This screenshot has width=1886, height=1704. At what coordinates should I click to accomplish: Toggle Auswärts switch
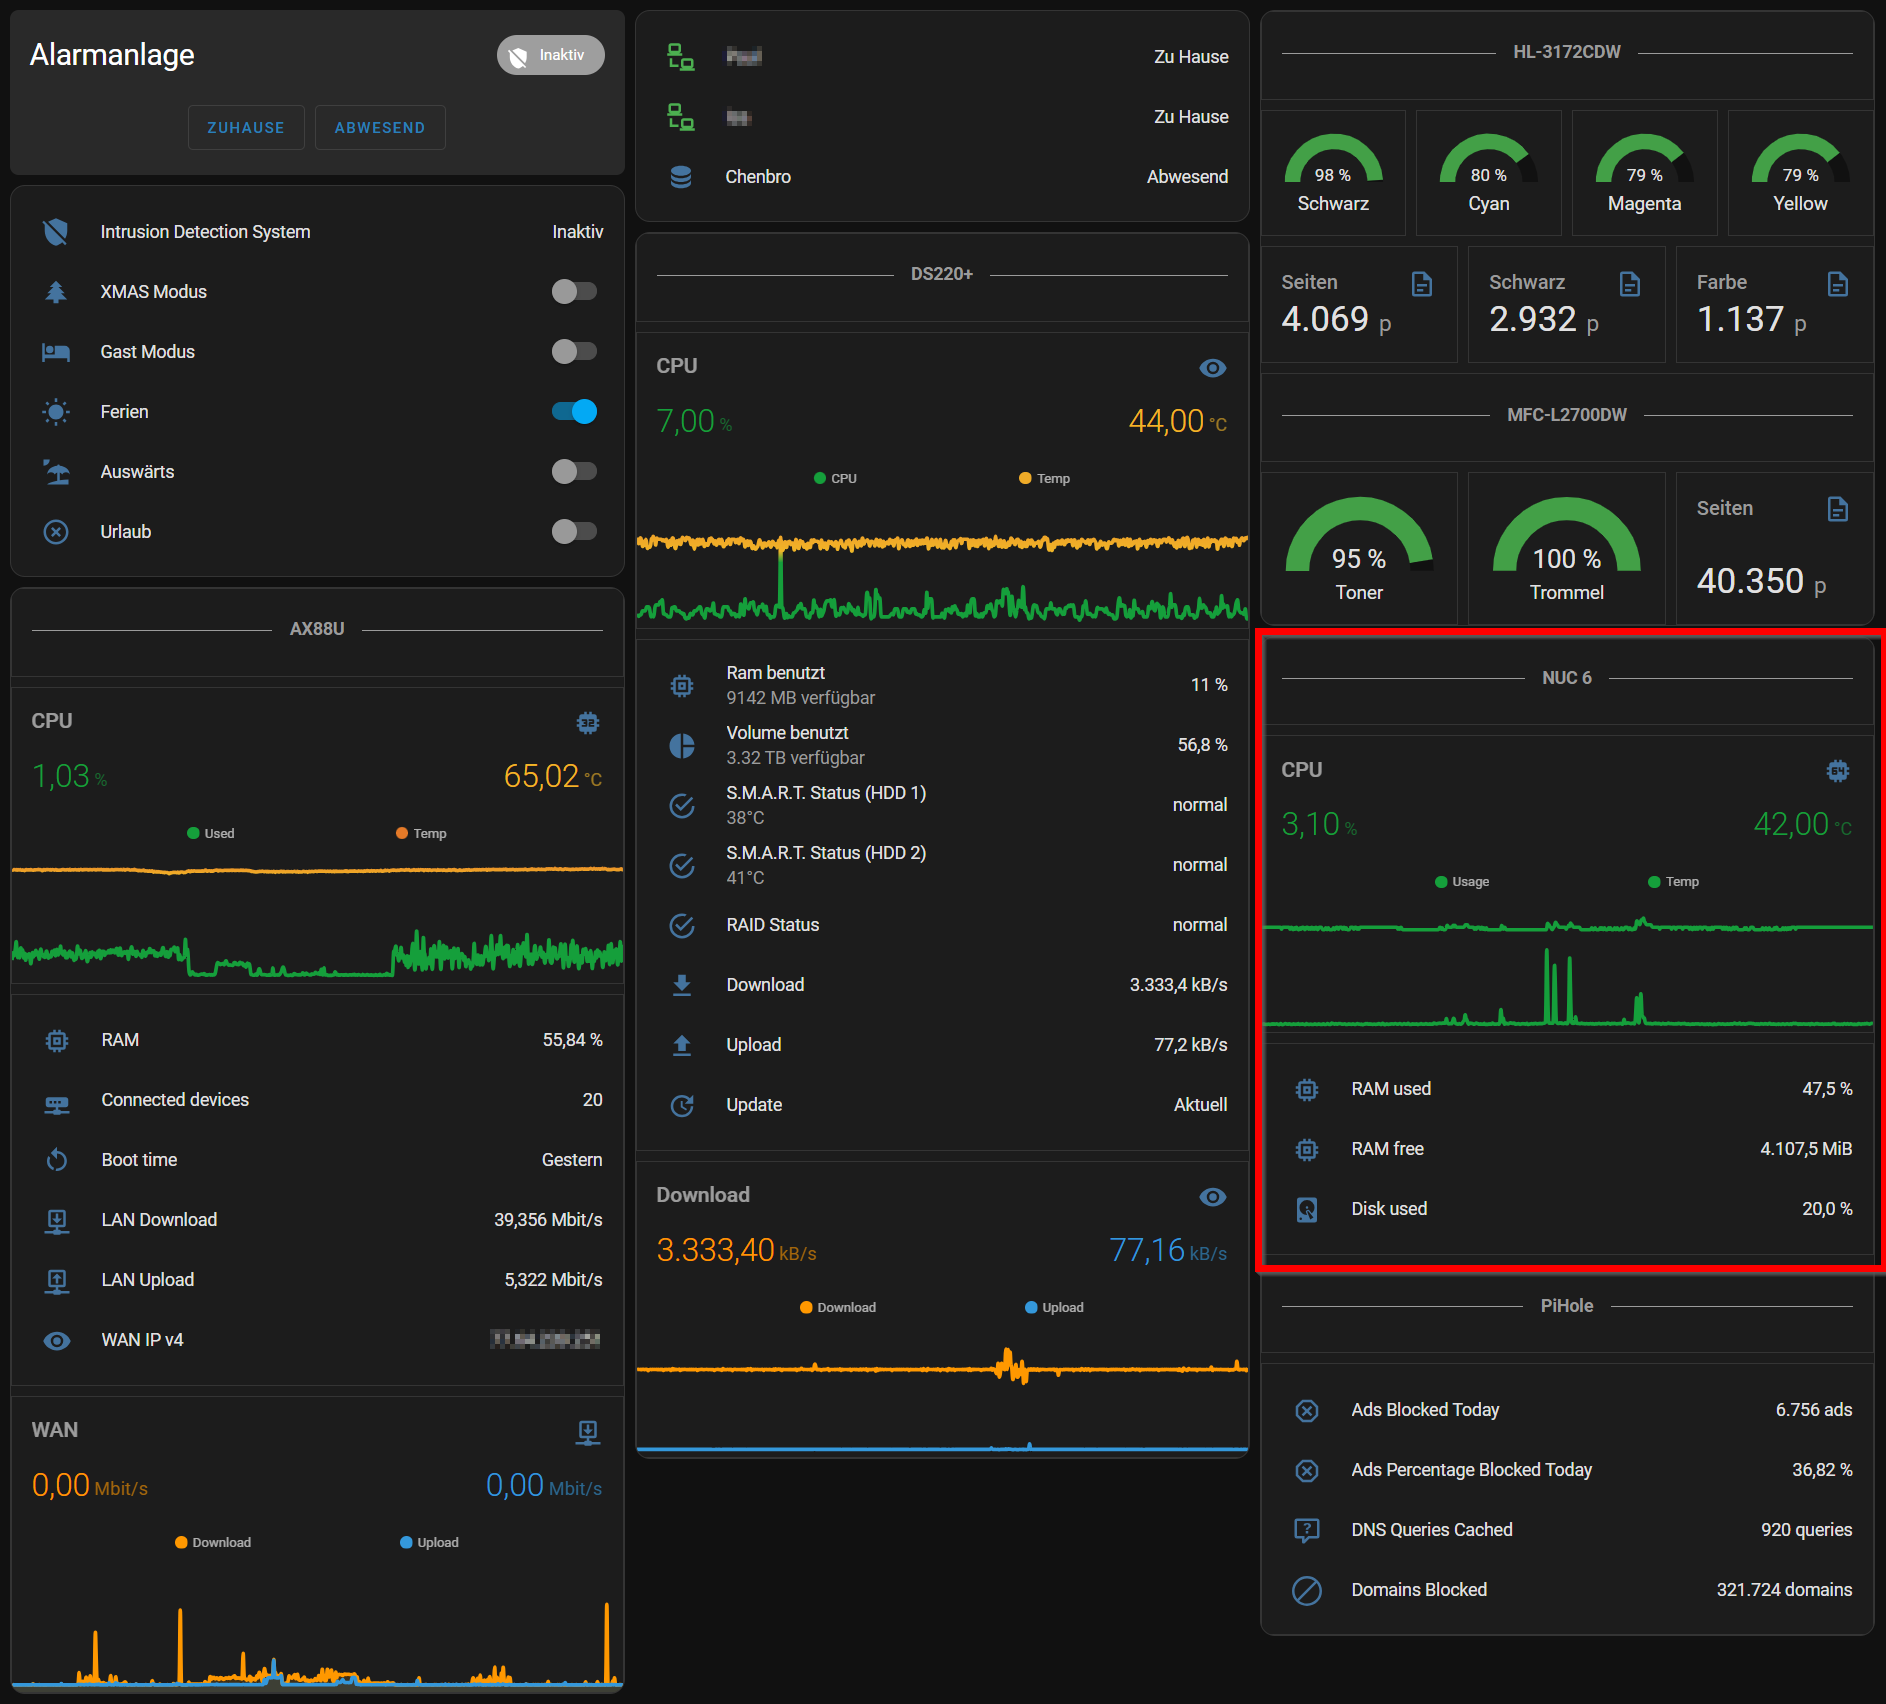point(574,471)
